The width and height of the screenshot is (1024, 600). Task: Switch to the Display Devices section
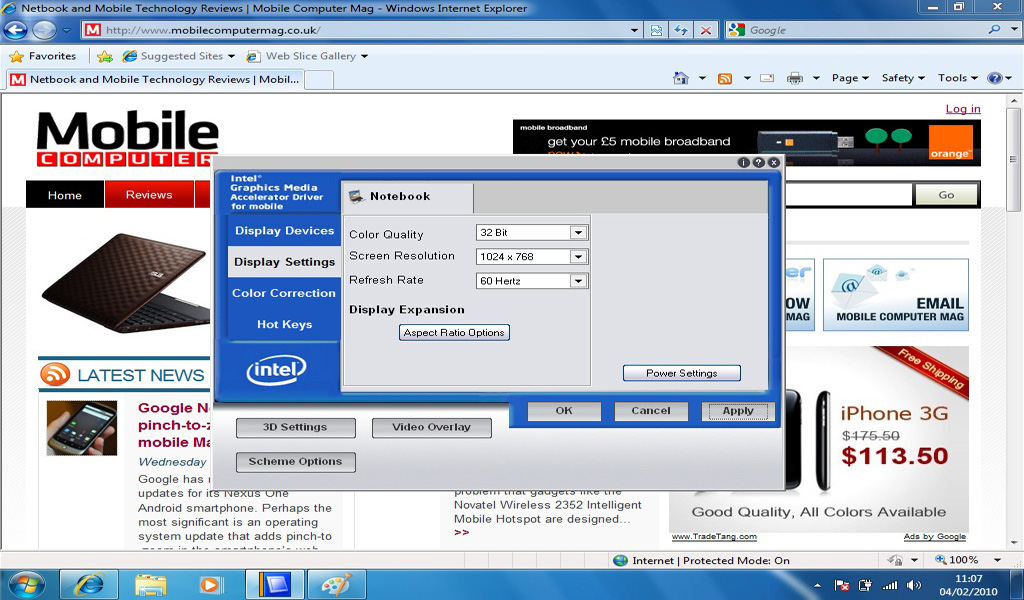click(x=284, y=230)
